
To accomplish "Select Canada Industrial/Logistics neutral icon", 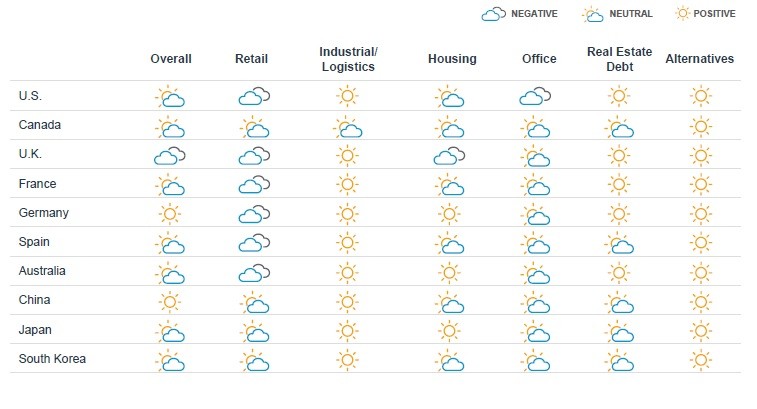I will pos(348,127).
